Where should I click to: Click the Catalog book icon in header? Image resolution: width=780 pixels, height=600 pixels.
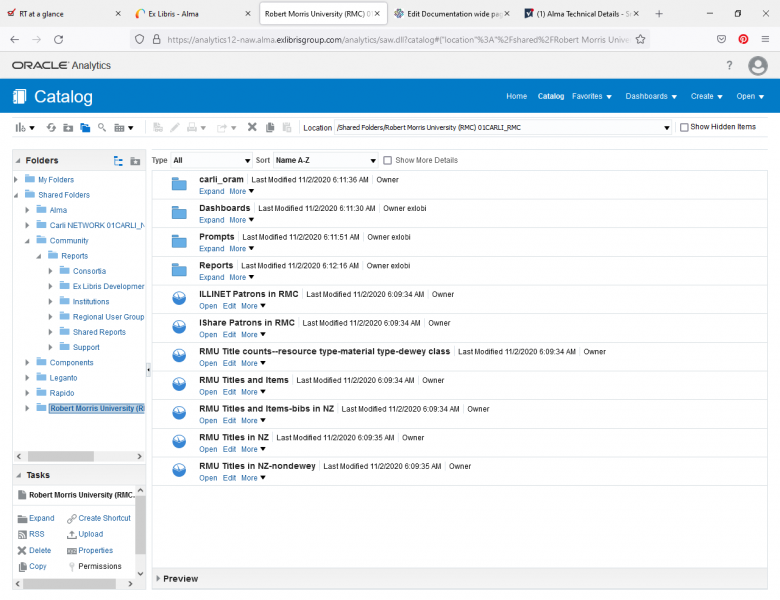19,97
